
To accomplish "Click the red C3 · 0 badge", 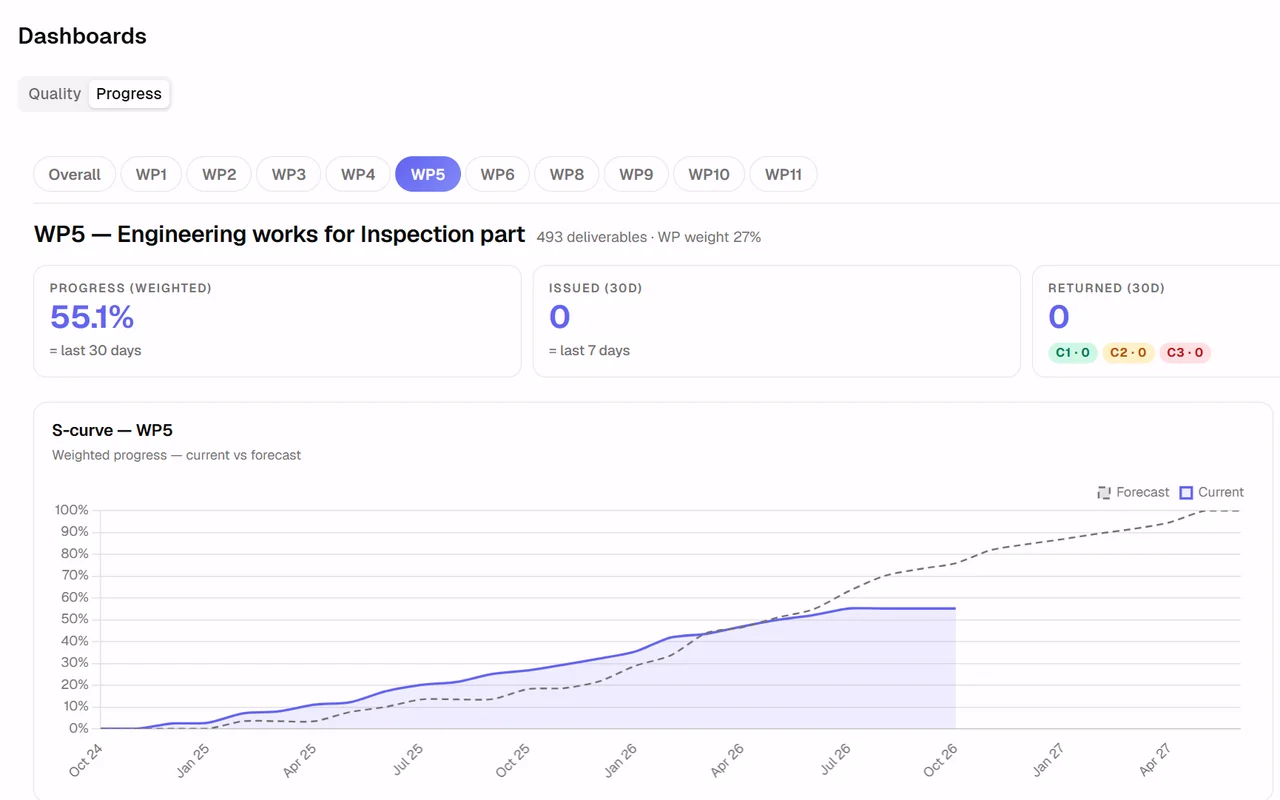I will tap(1185, 352).
